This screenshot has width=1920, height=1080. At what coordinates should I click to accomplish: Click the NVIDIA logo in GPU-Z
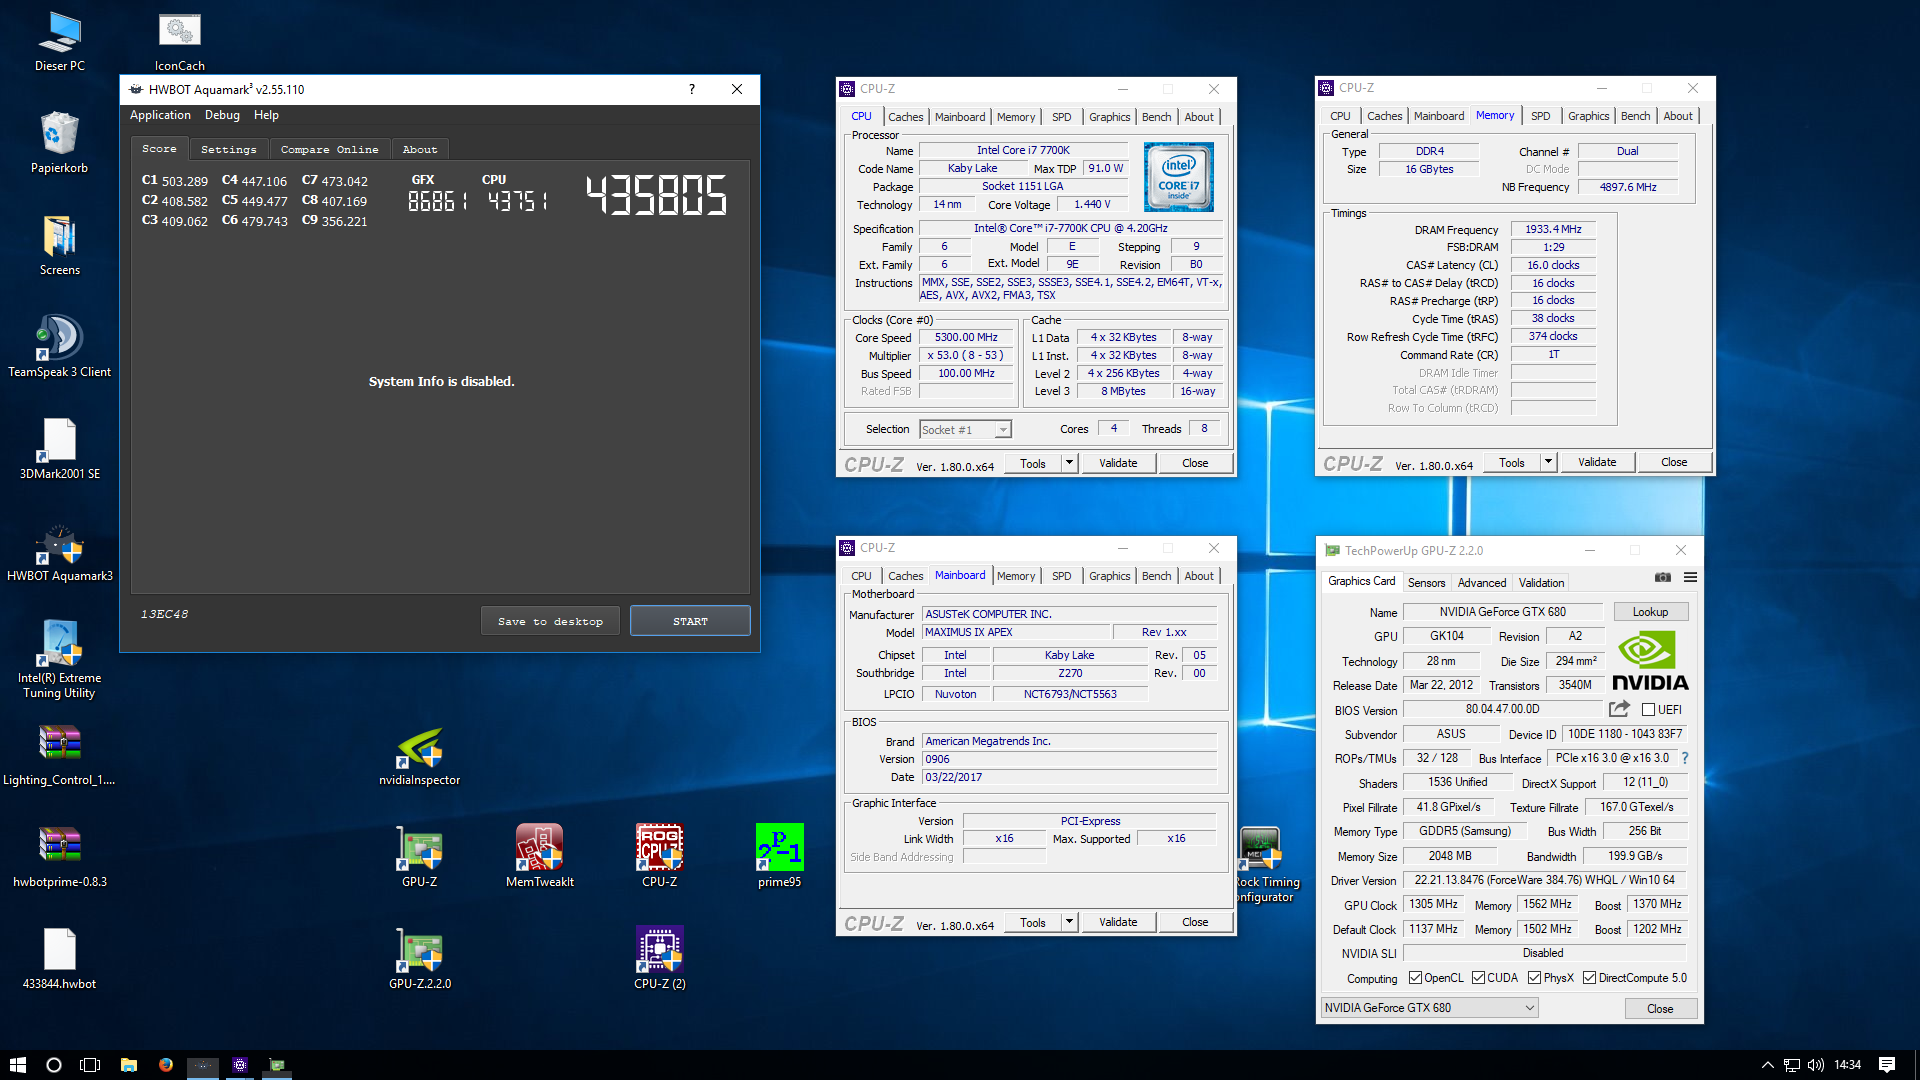[x=1650, y=661]
